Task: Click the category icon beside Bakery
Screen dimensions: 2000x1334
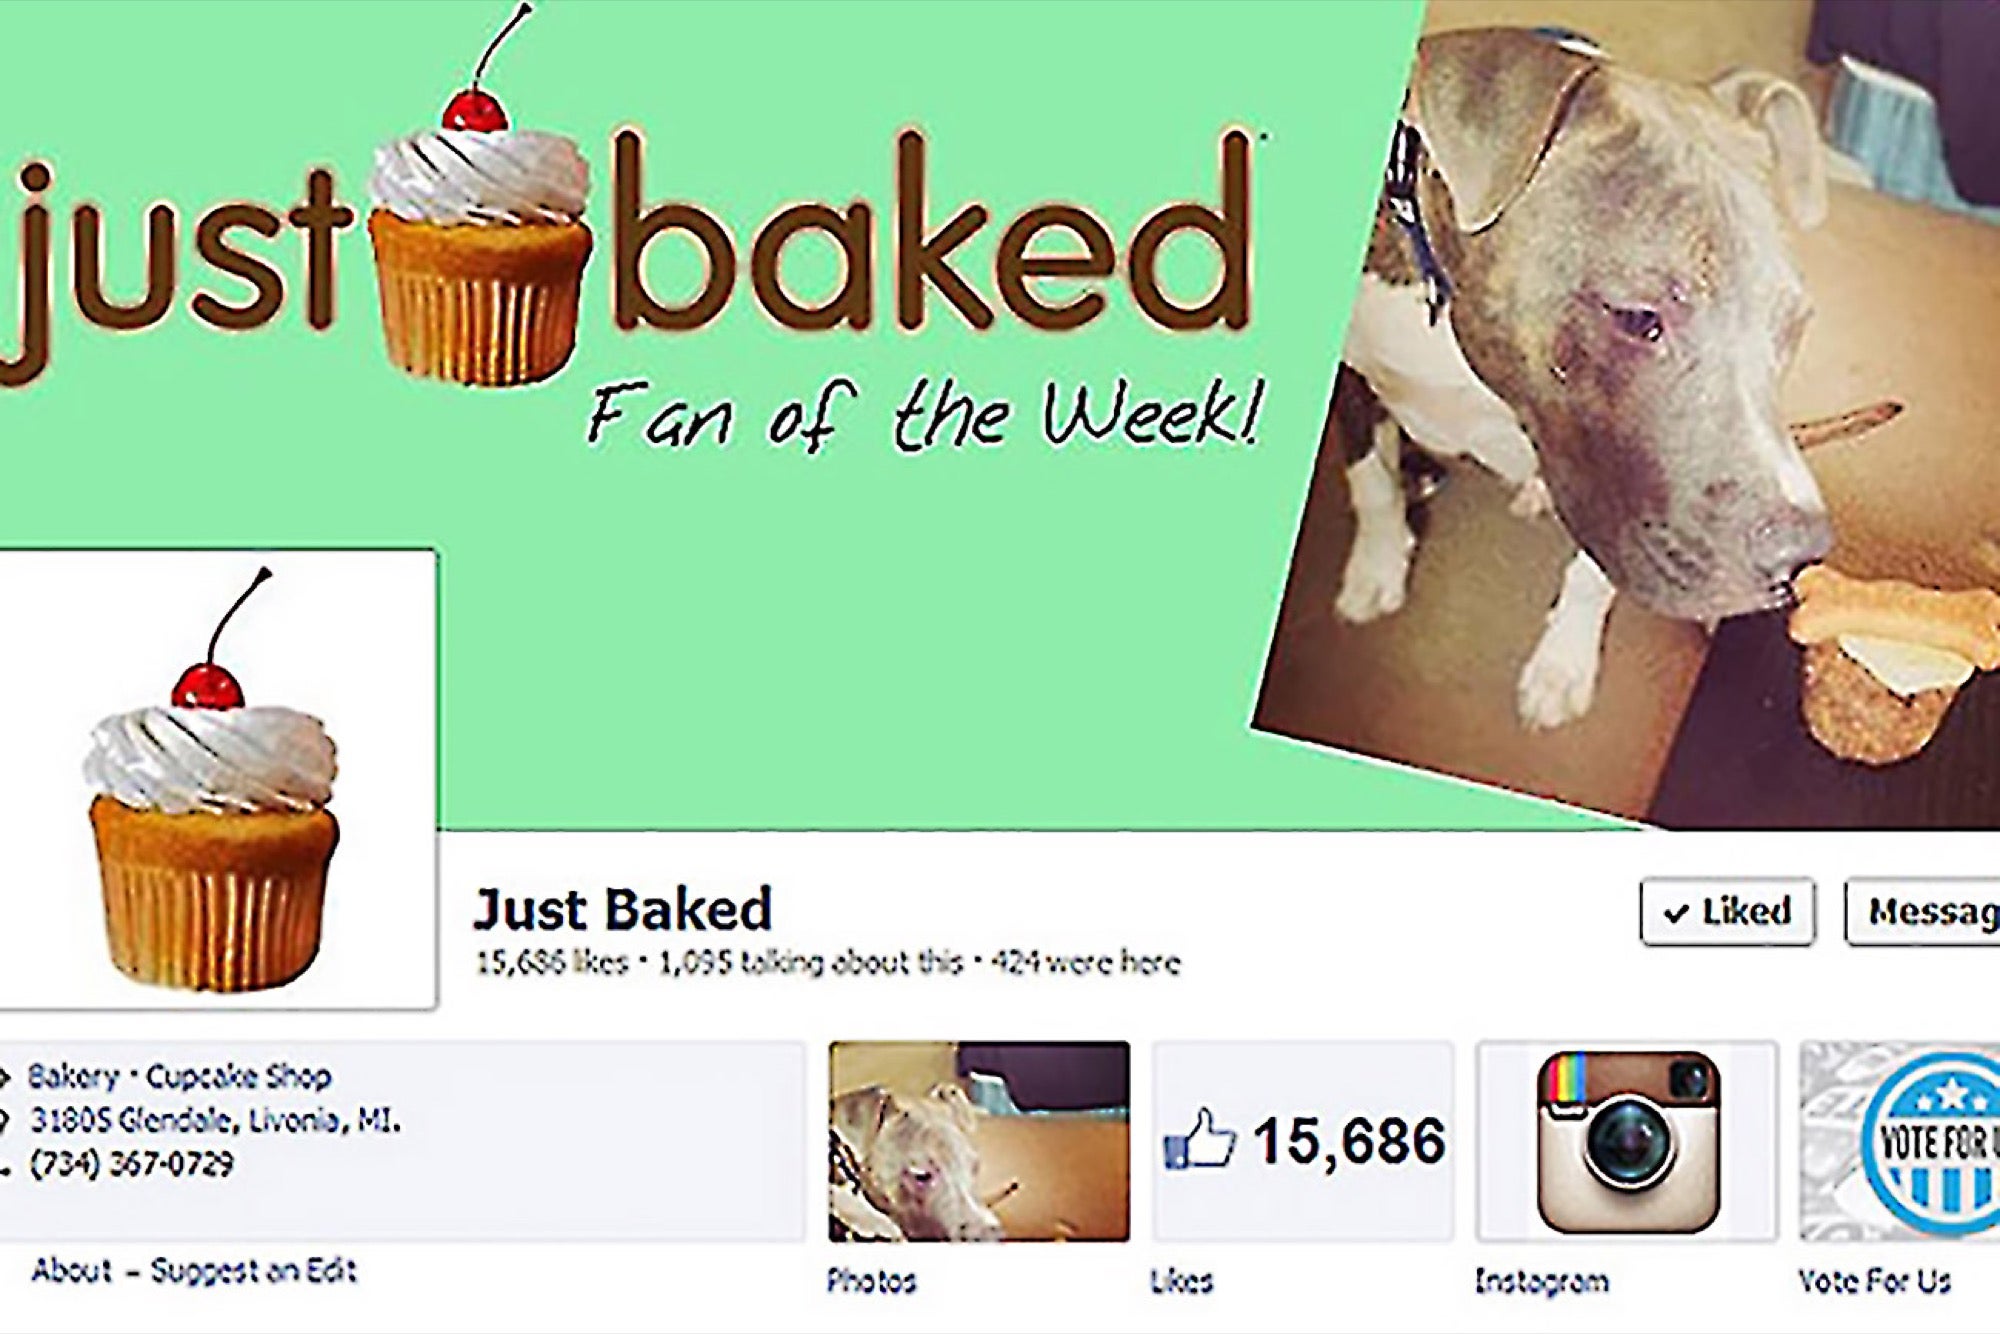Action: coord(5,1078)
